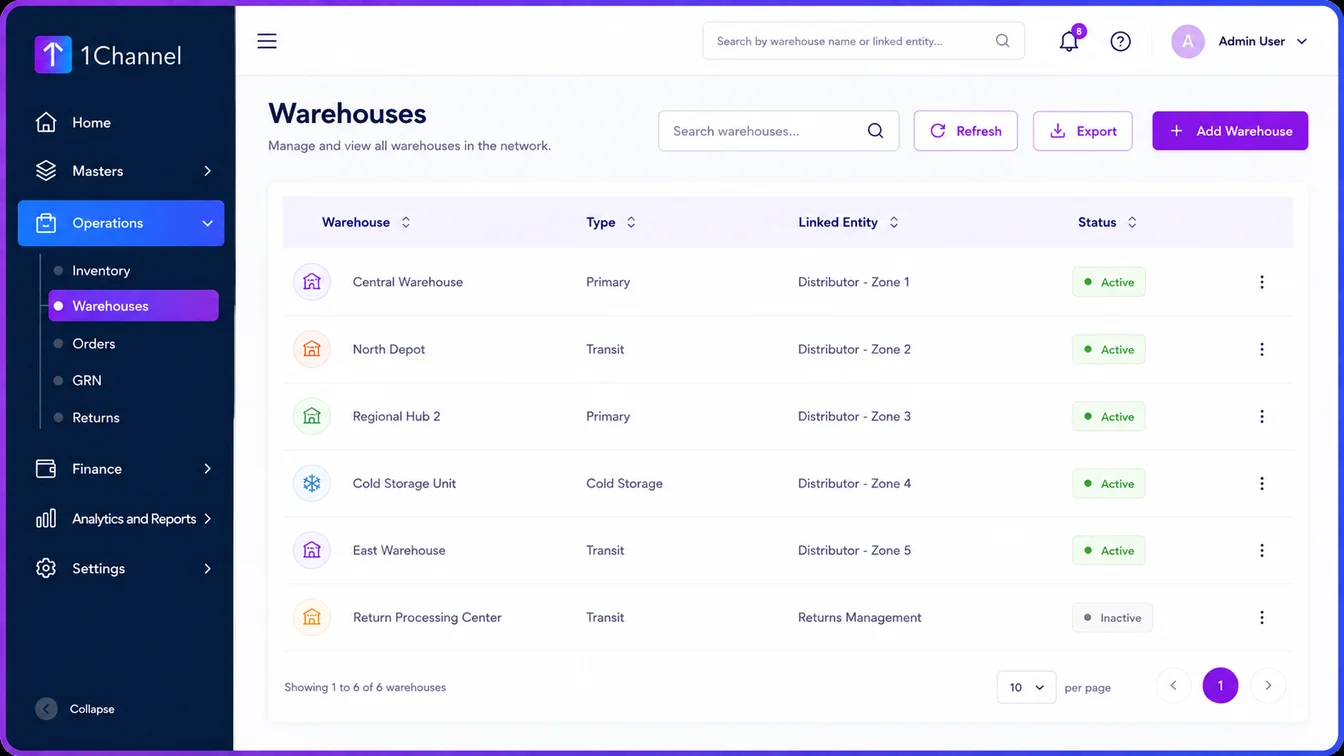Open three-dot menu for Central Warehouse
This screenshot has height=756, width=1344.
click(1262, 282)
